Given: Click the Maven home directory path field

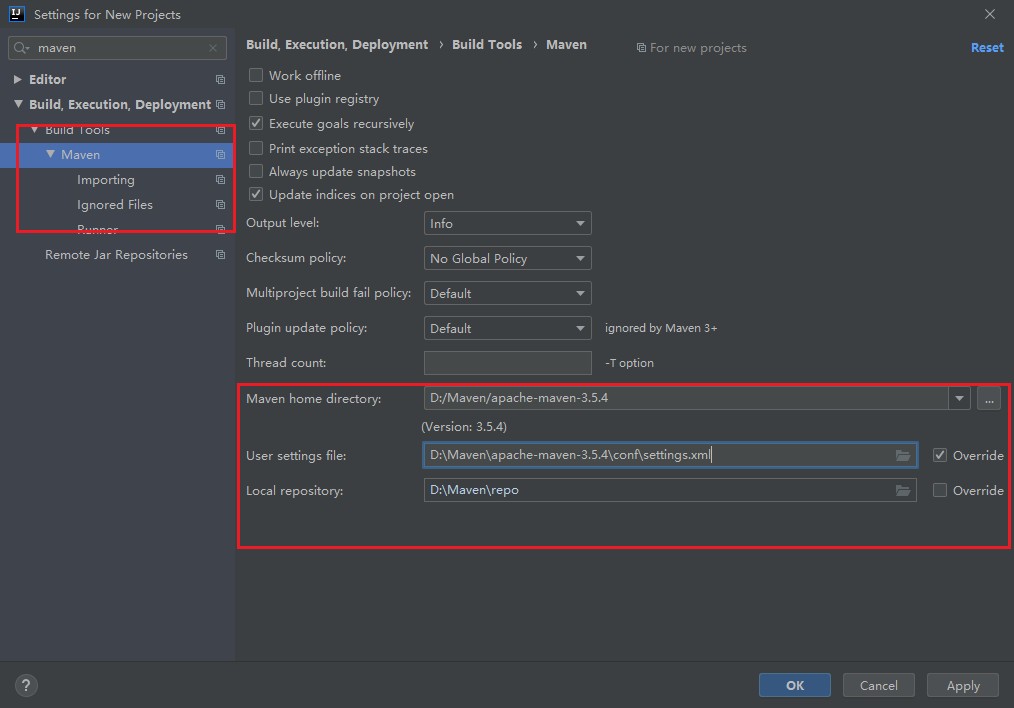Looking at the screenshot, I should (686, 398).
